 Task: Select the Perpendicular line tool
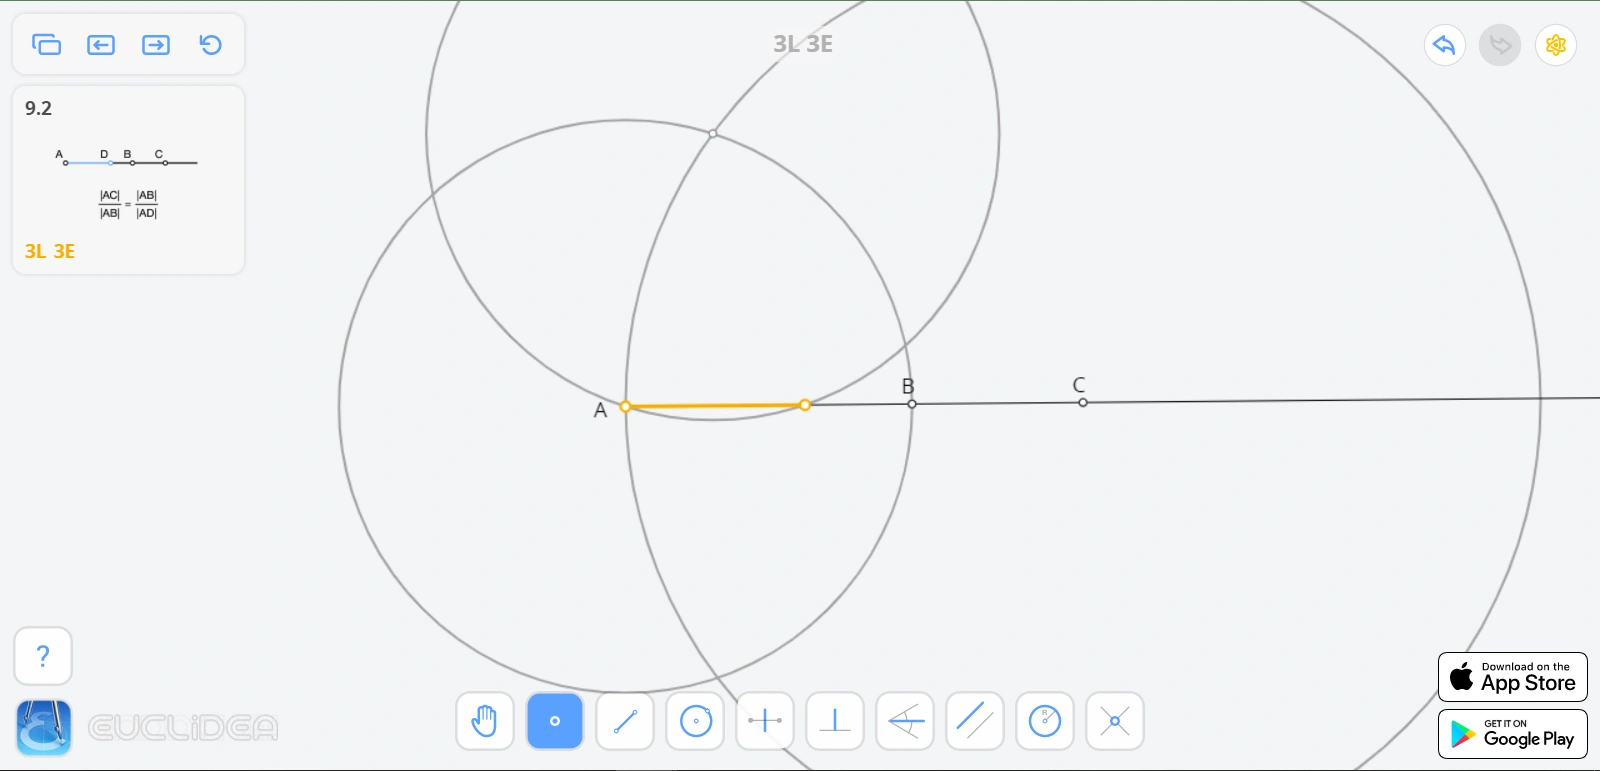coord(835,721)
